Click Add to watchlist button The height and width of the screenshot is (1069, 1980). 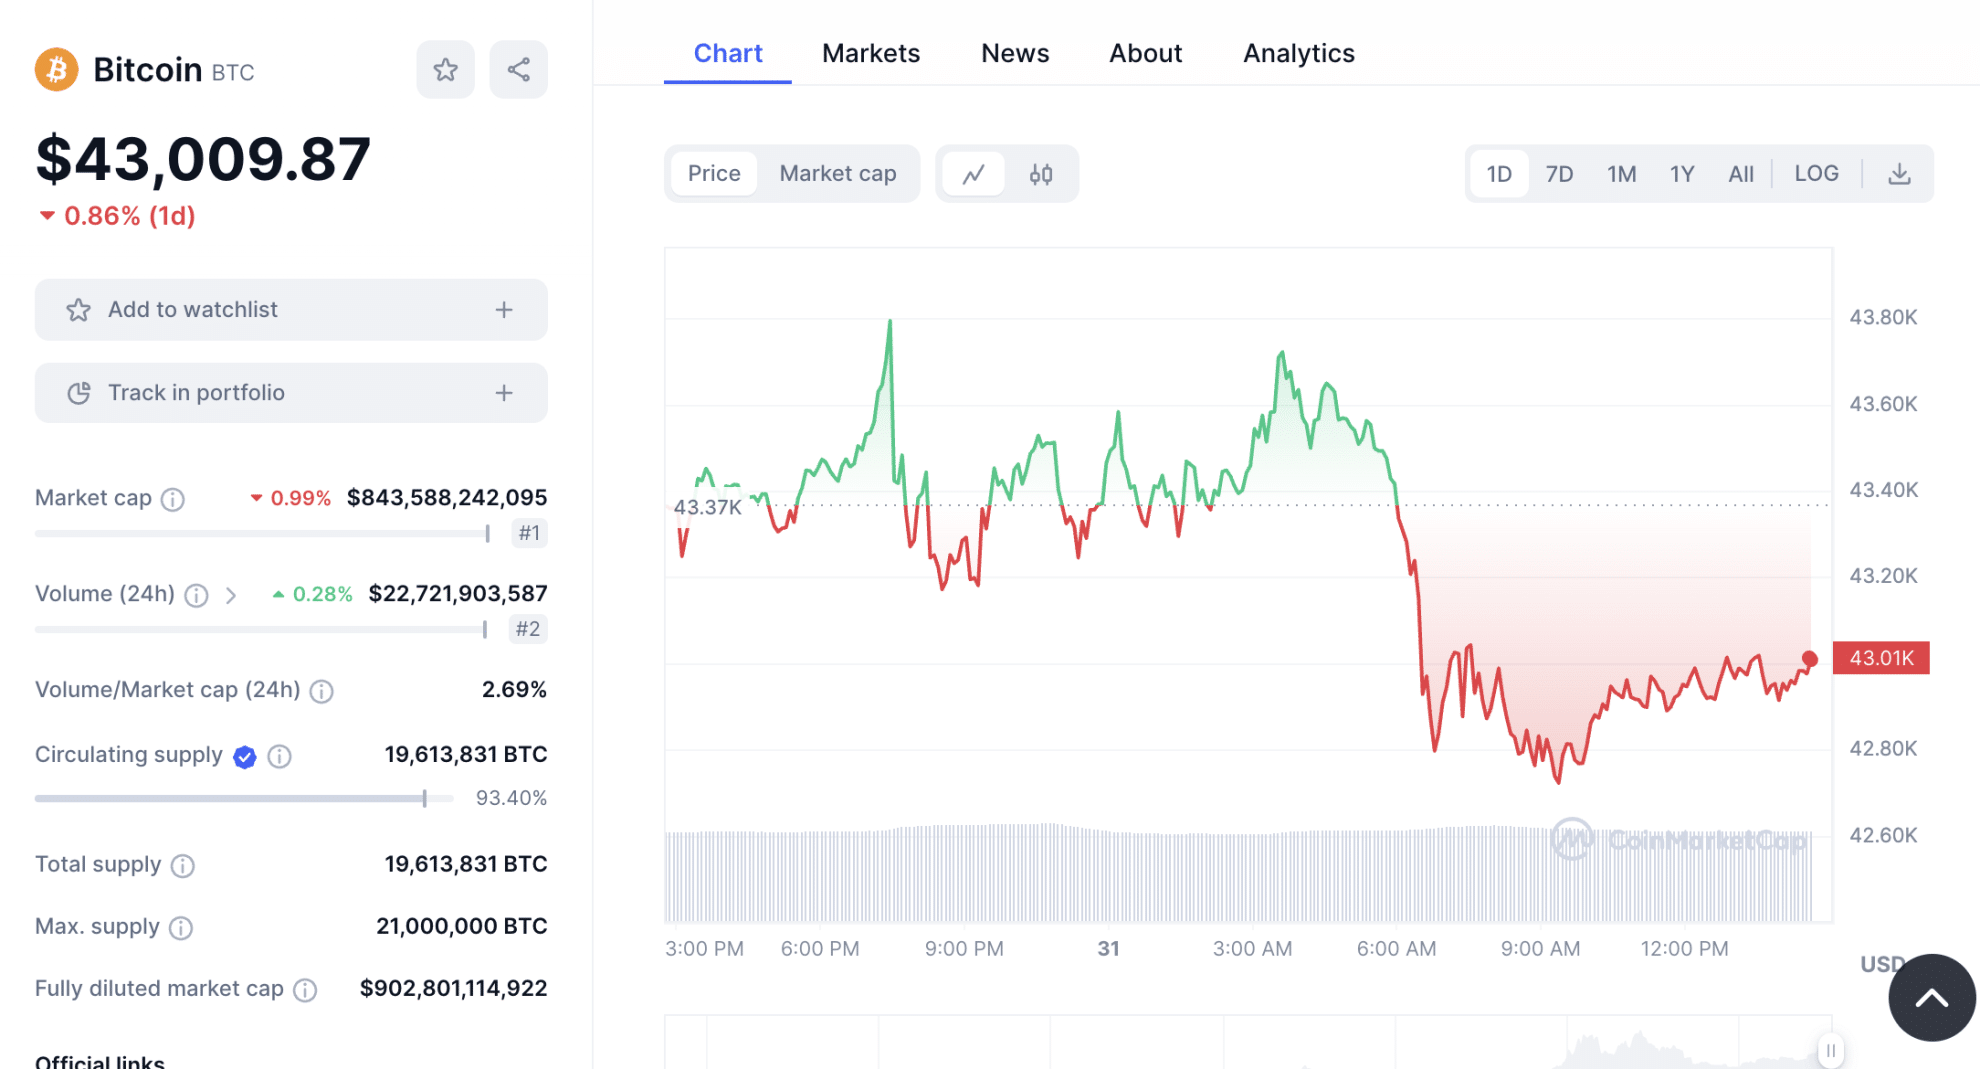(291, 310)
